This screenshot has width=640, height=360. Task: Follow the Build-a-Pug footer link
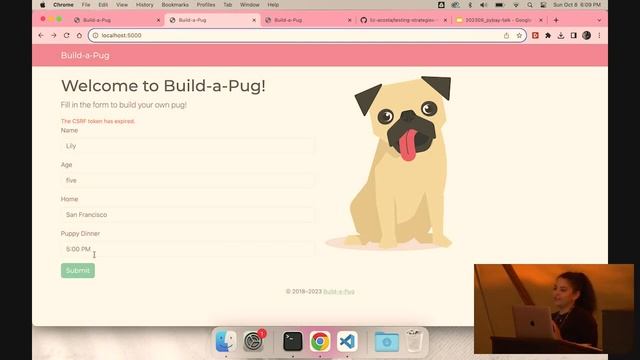click(339, 291)
